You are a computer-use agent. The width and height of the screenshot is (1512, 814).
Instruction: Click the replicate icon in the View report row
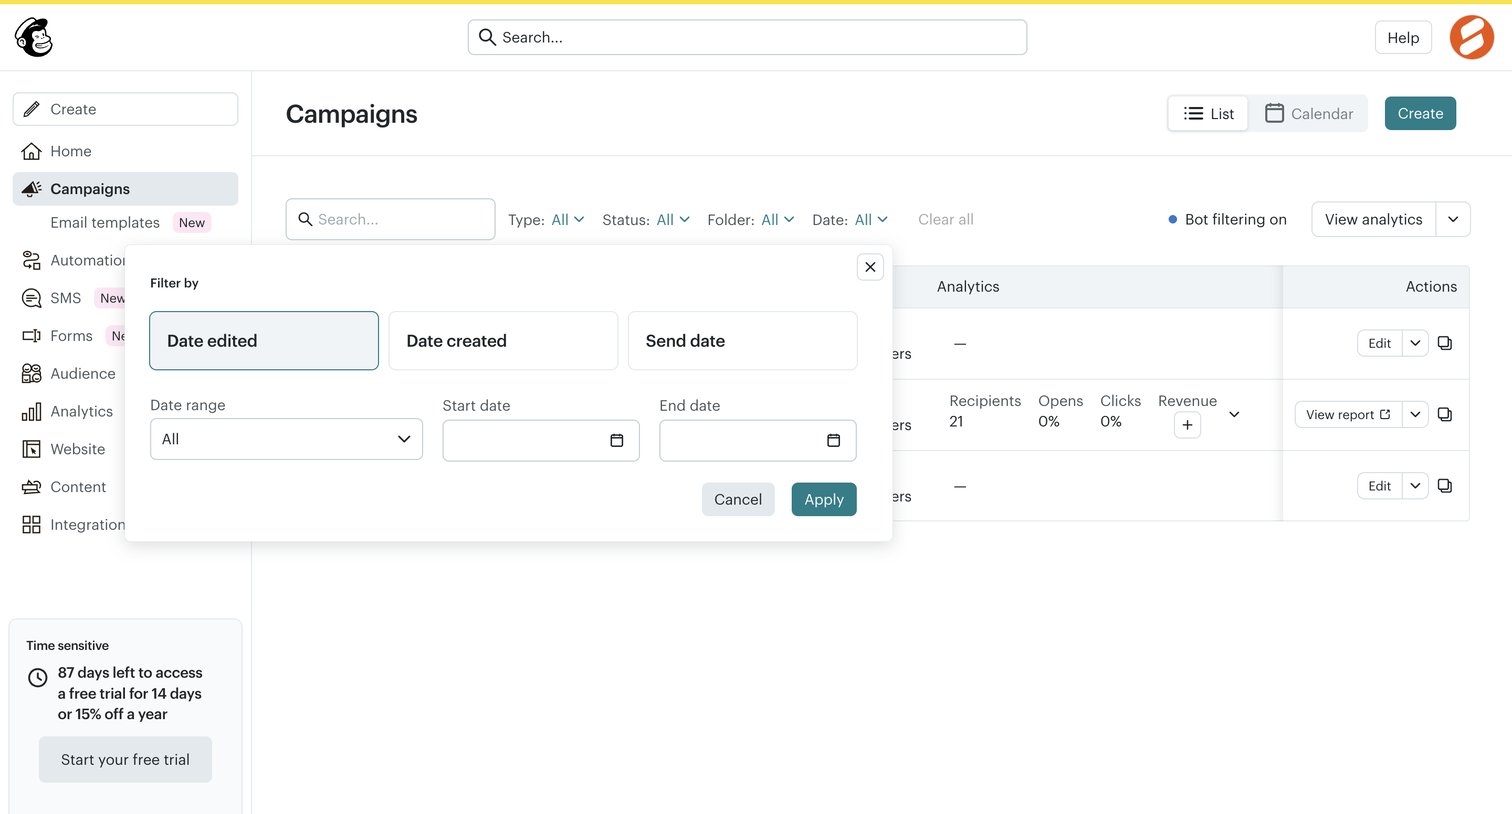1445,414
